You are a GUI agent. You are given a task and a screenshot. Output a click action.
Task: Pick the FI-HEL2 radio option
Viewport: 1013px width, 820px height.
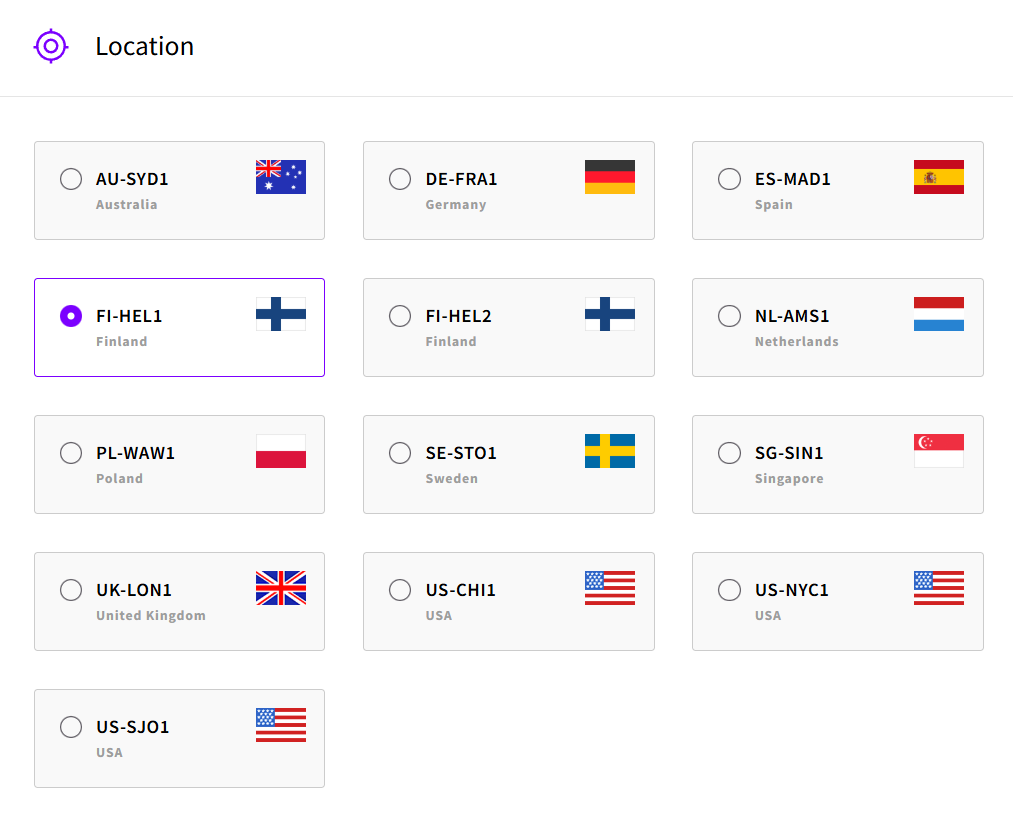tap(400, 316)
